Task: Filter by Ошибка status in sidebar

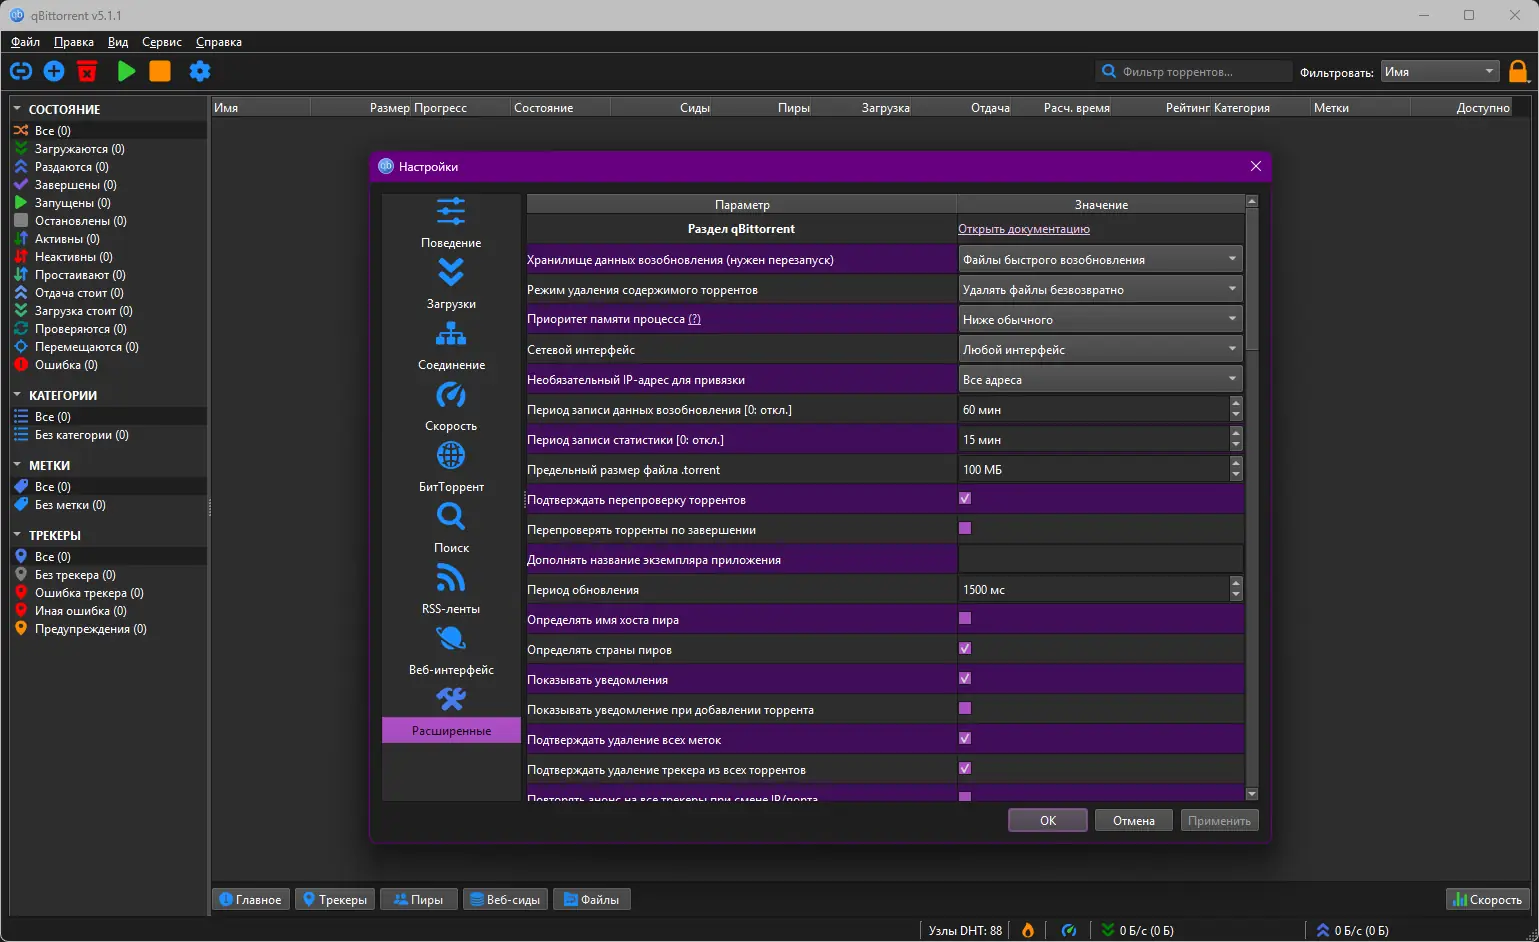Action: (109, 365)
